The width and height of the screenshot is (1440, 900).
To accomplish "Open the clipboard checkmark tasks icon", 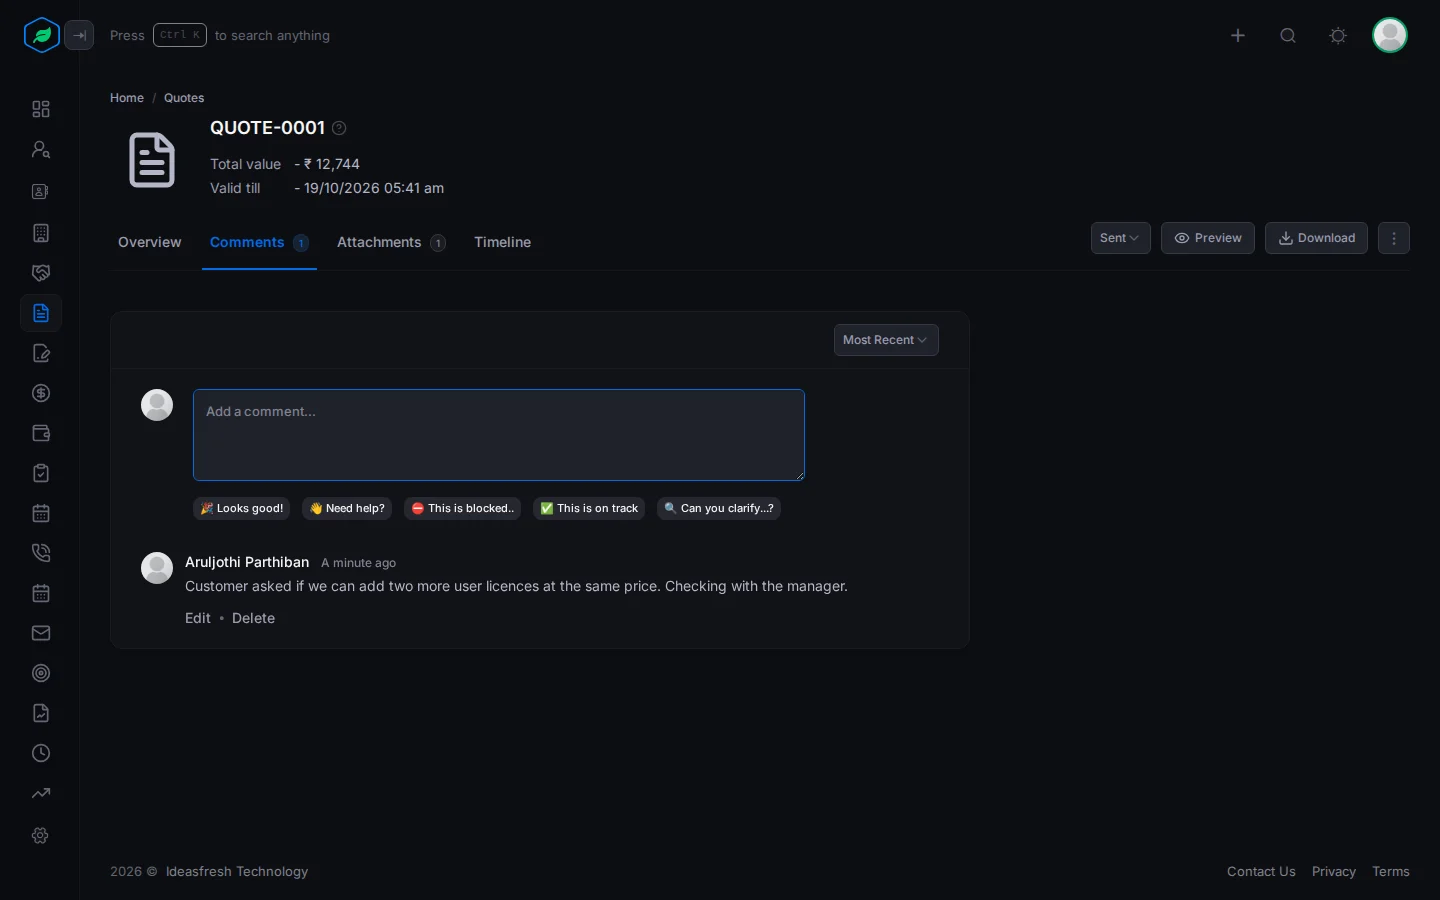I will point(41,473).
